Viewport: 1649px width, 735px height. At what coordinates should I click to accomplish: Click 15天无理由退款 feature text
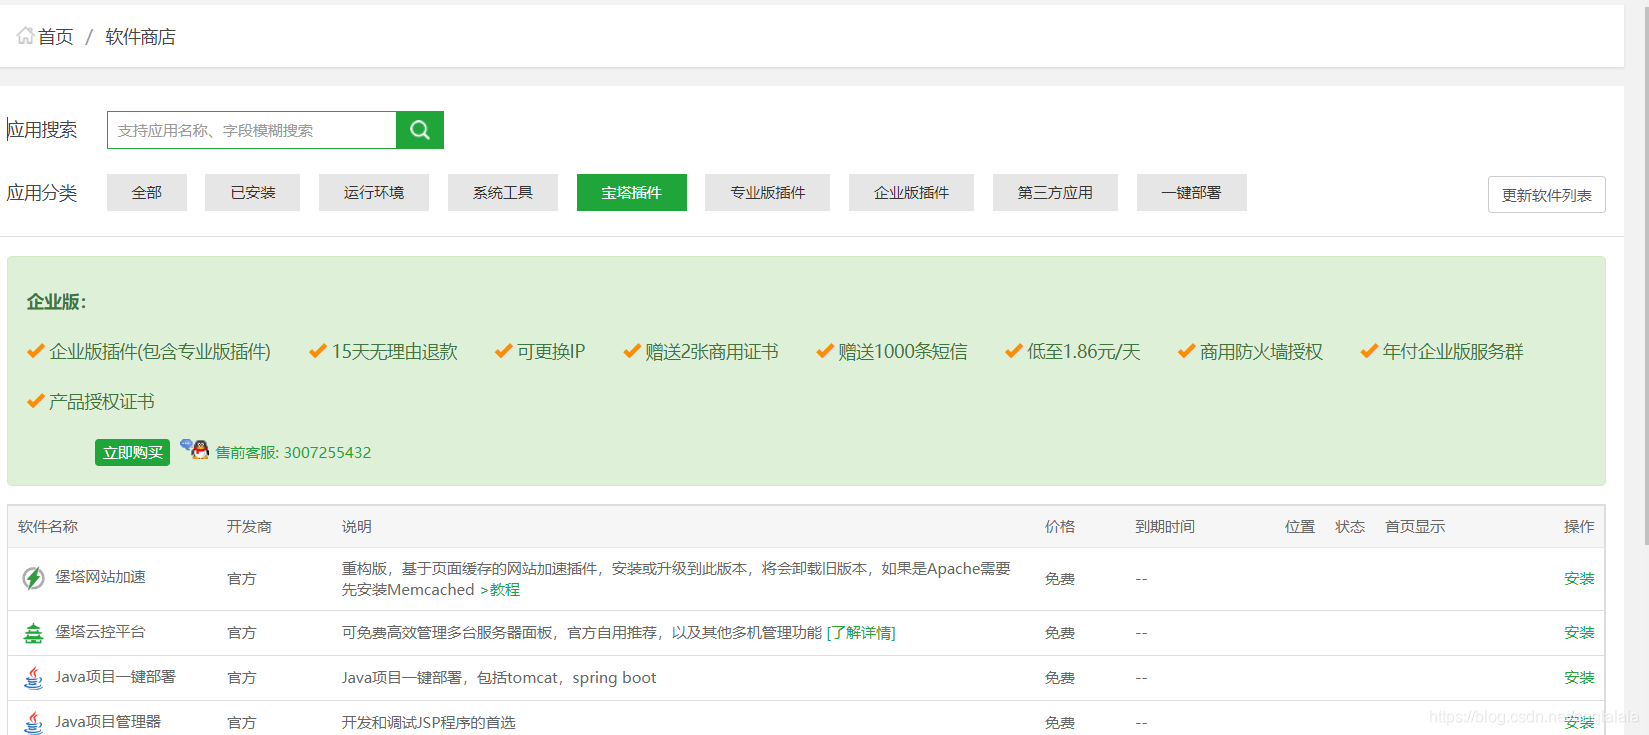(395, 352)
